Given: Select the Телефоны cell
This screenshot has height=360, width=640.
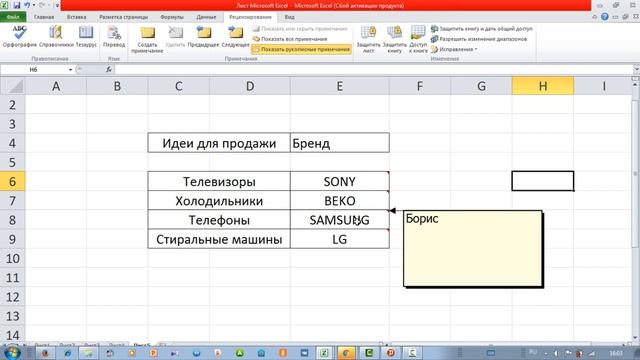Looking at the screenshot, I should (x=219, y=220).
